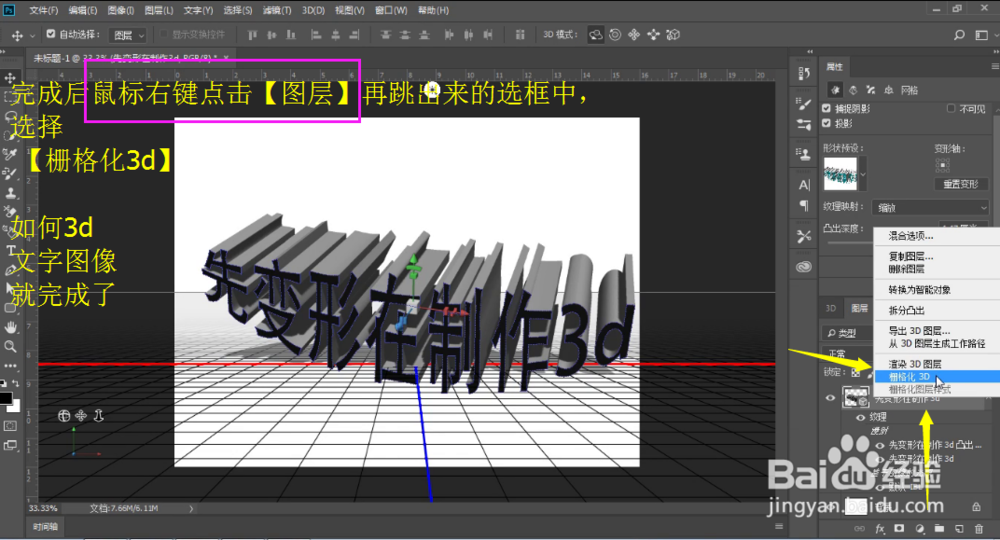Image resolution: width=1000 pixels, height=540 pixels.
Task: Open the 属性 panel flyout menu
Action: (x=994, y=66)
